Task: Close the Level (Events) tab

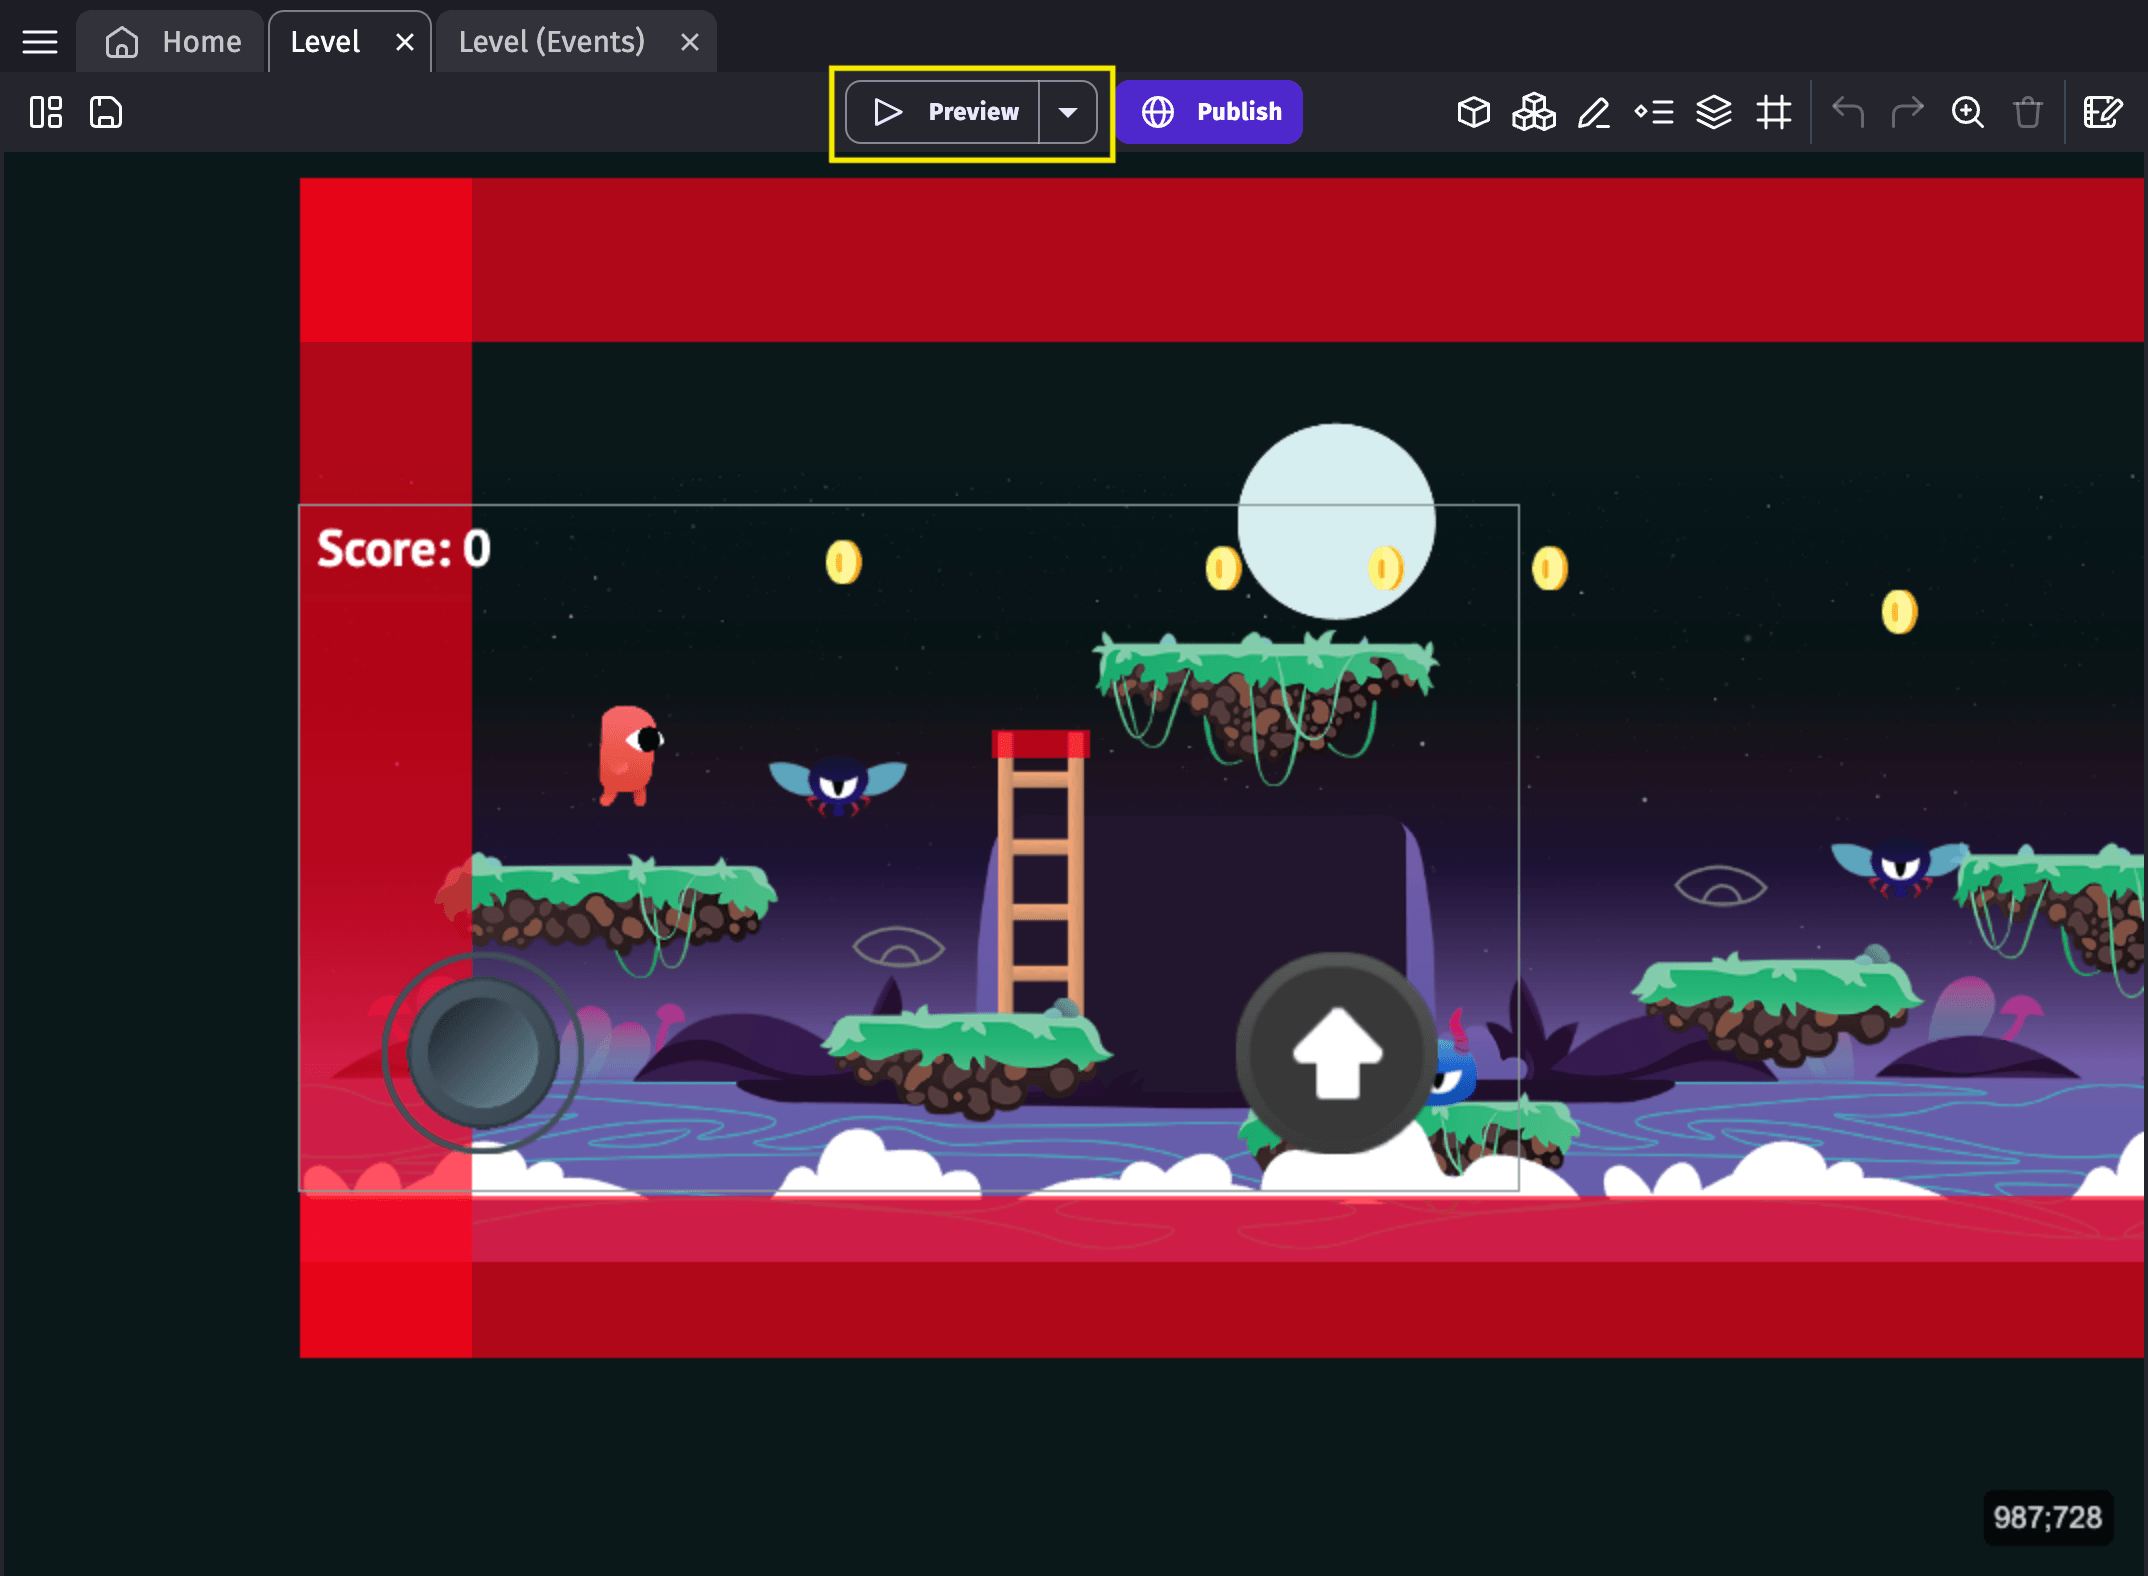Action: point(689,42)
